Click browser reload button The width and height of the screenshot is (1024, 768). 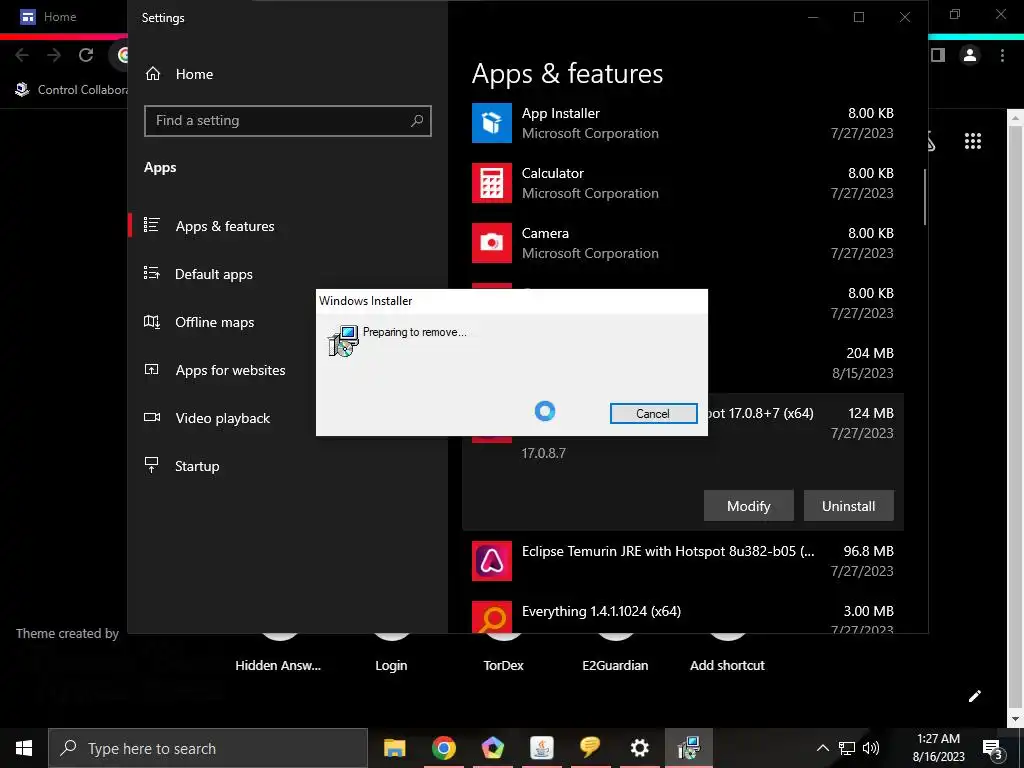86,55
